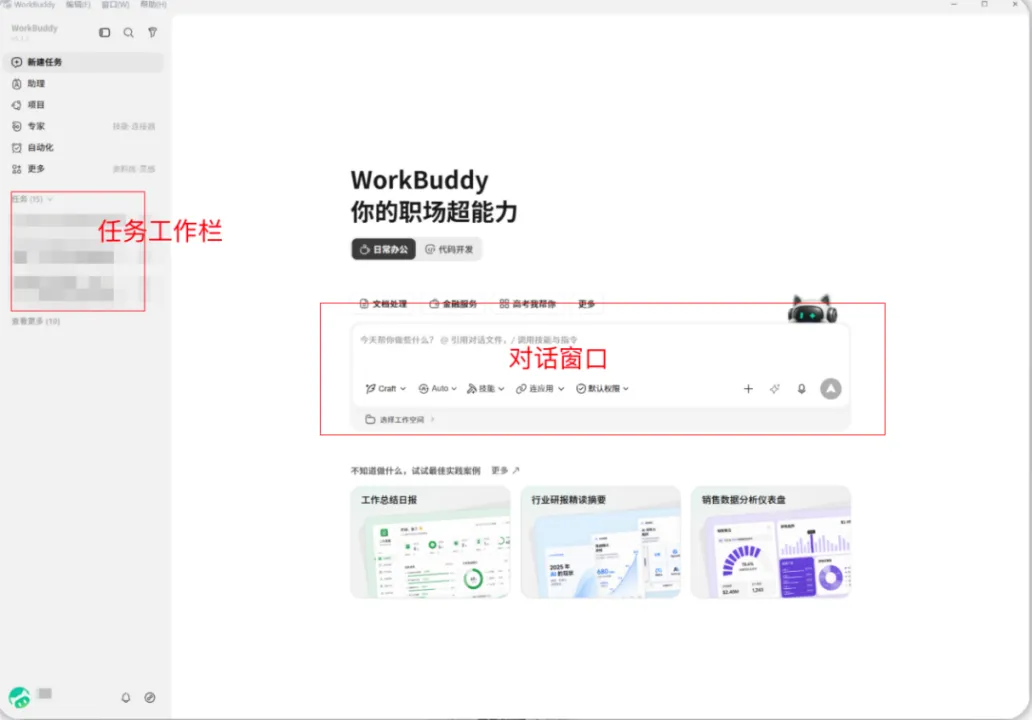Open the 自动化 automation section
The width and height of the screenshot is (1032, 720).
(84, 147)
